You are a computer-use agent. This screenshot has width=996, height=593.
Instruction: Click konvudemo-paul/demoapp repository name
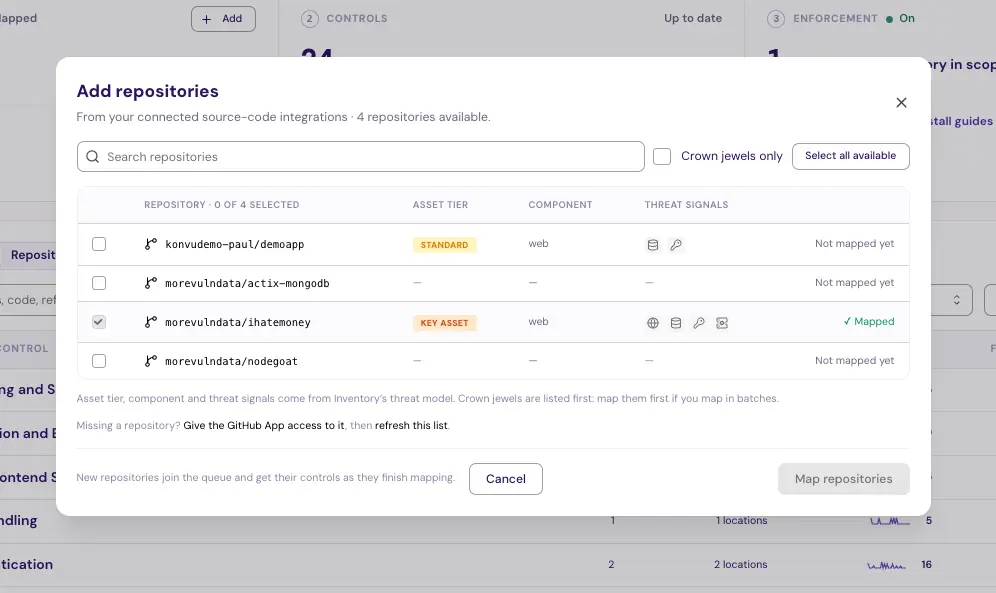pyautogui.click(x=234, y=244)
